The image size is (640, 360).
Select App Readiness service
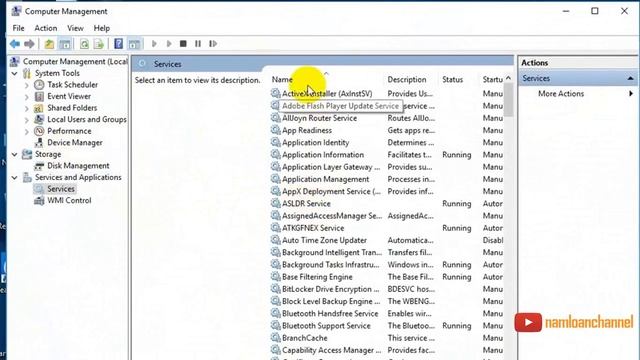307,130
